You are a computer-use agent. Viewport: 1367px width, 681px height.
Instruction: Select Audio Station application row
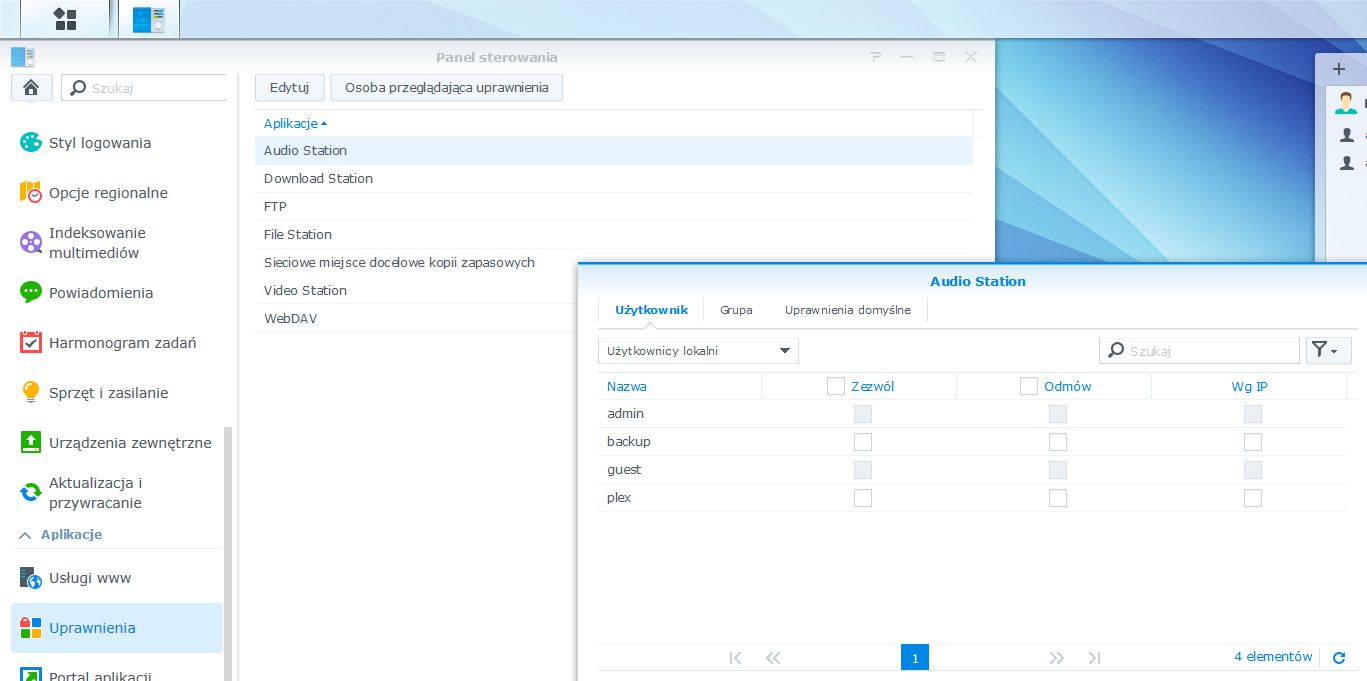614,151
